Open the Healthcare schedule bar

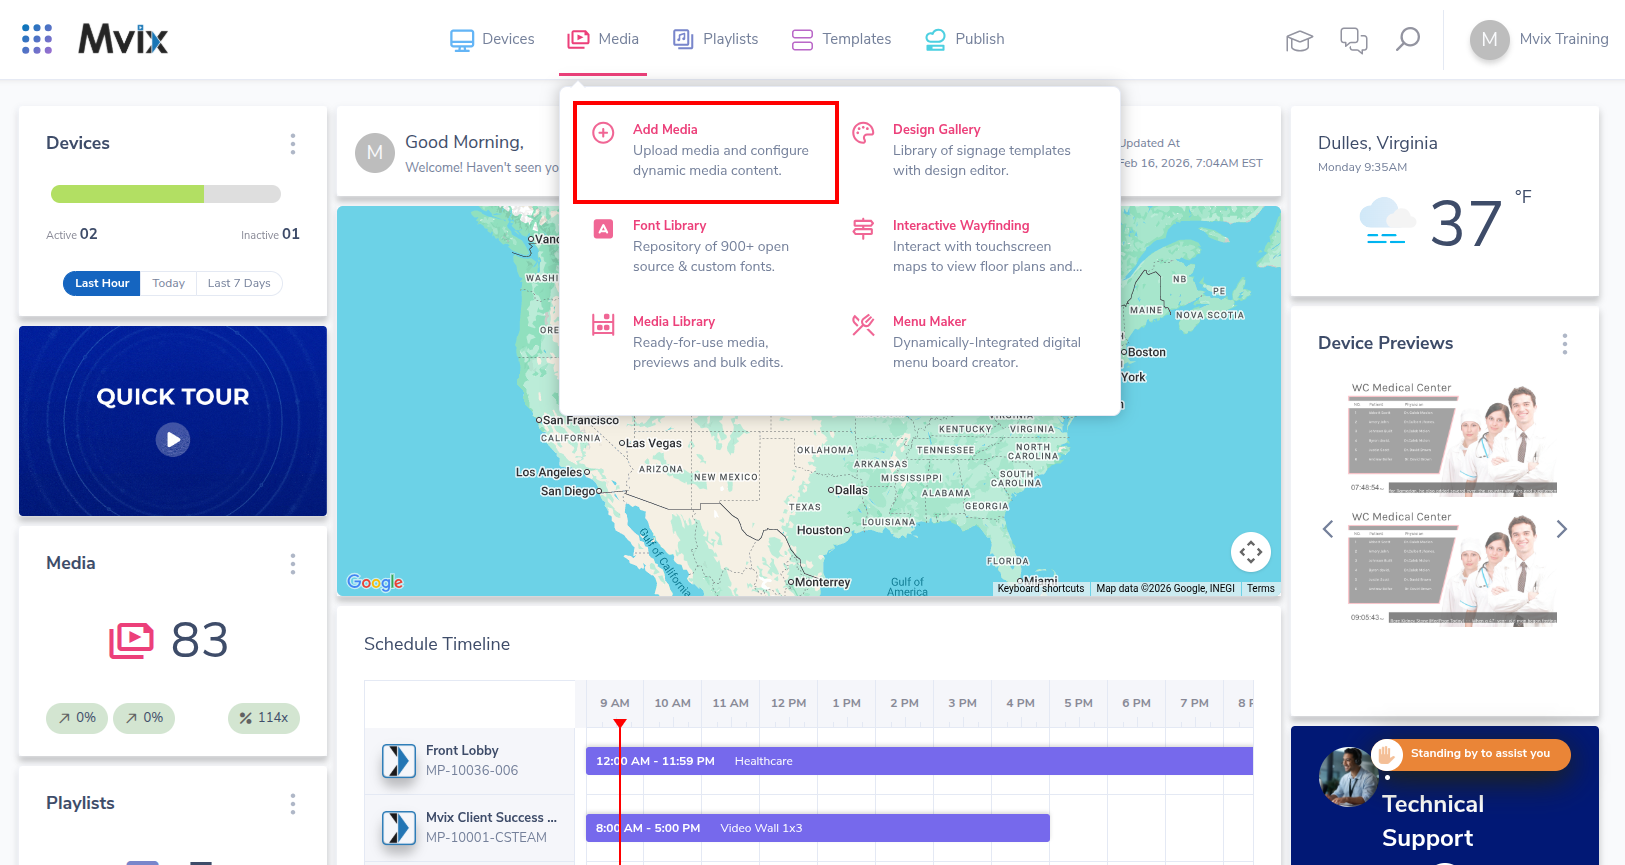[x=919, y=761]
